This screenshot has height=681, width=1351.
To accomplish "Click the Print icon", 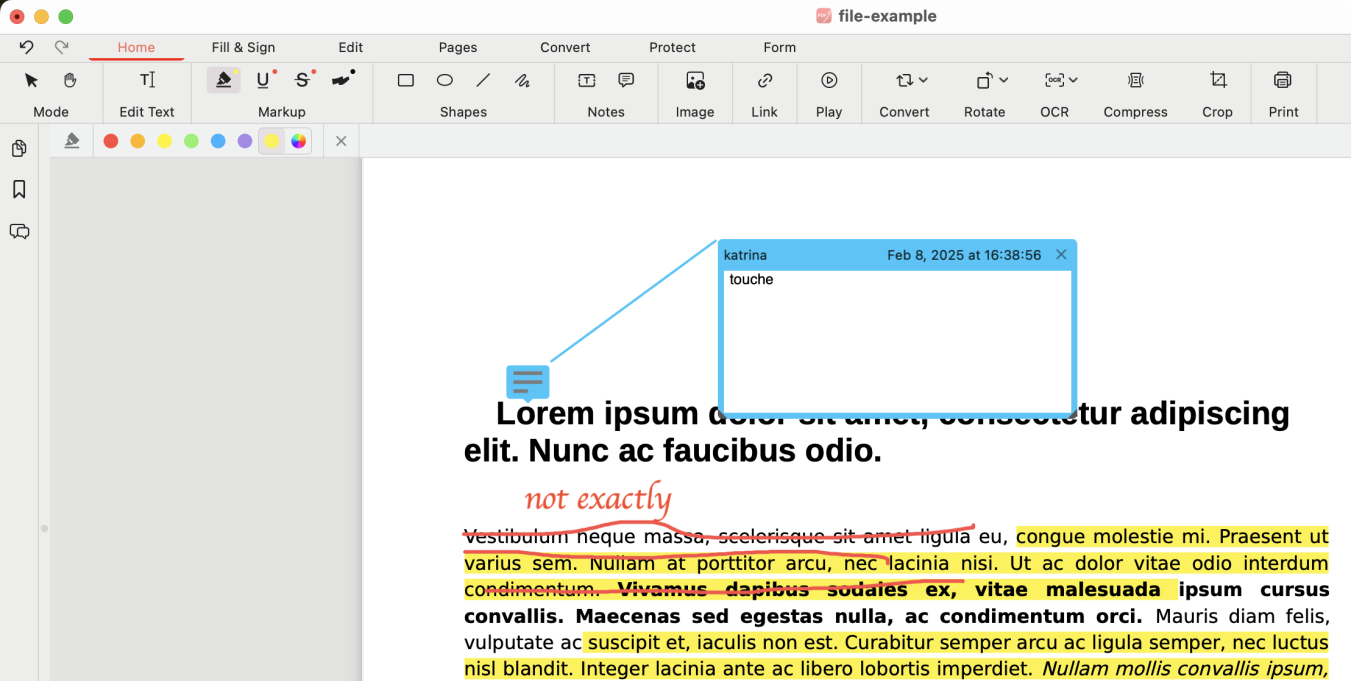I will [1283, 80].
